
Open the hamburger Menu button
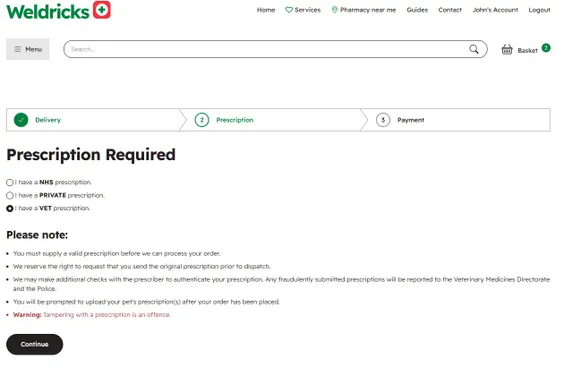[28, 49]
